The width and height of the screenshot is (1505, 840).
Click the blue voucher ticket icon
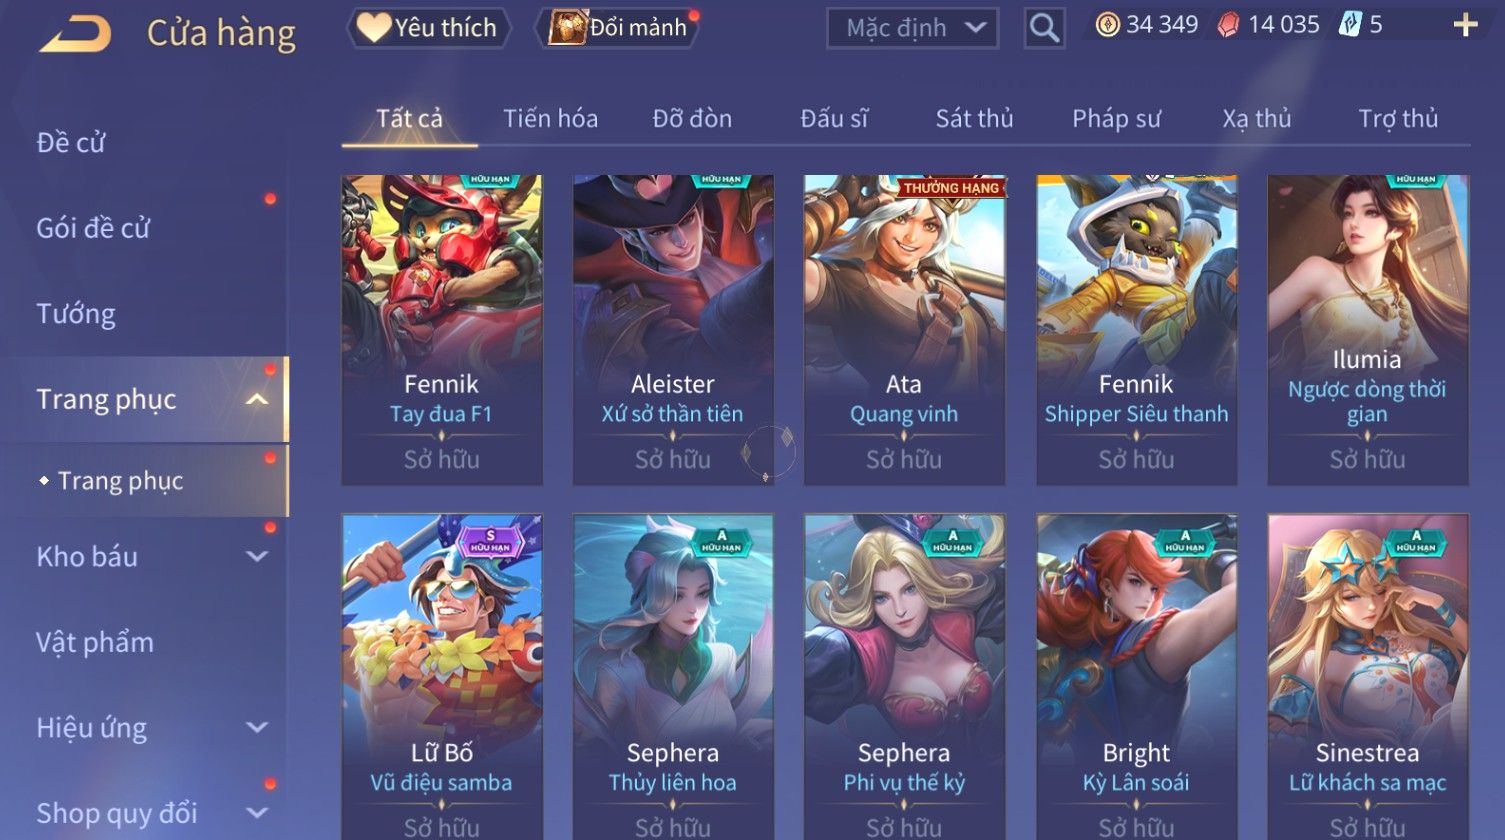(x=1350, y=25)
